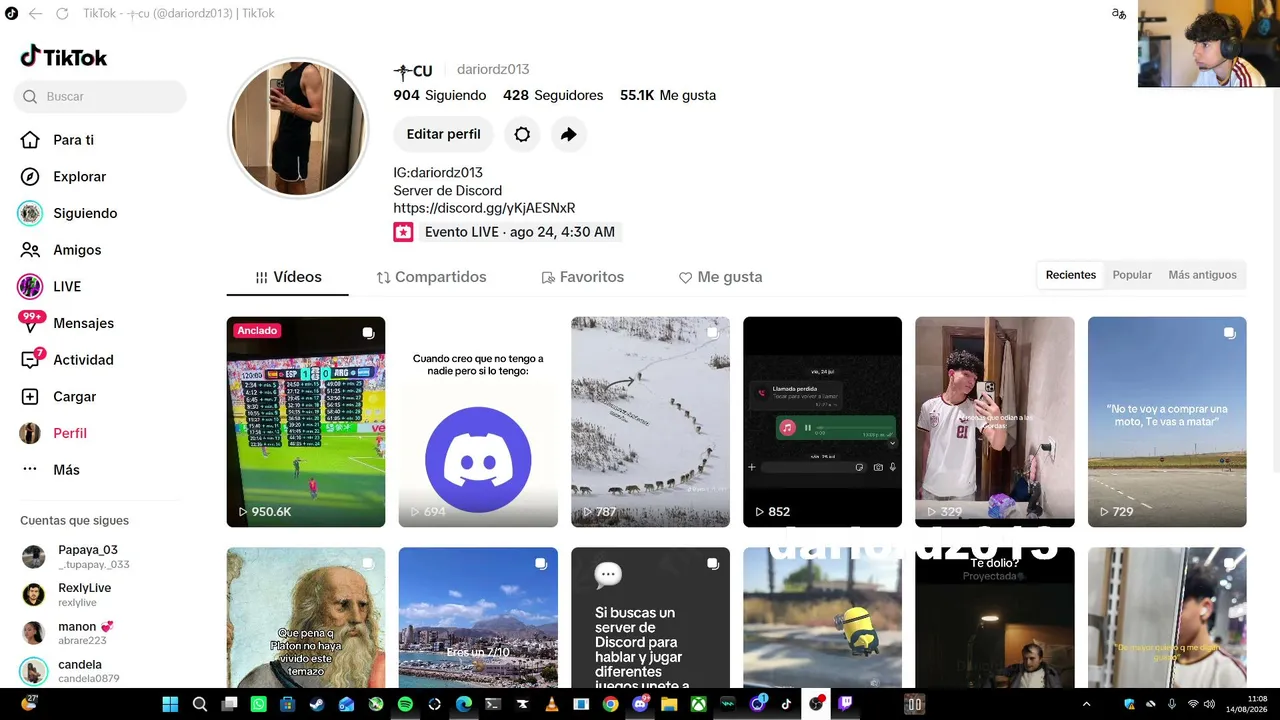1280x720 pixels.
Task: Click the Editar perfil button
Action: click(443, 134)
